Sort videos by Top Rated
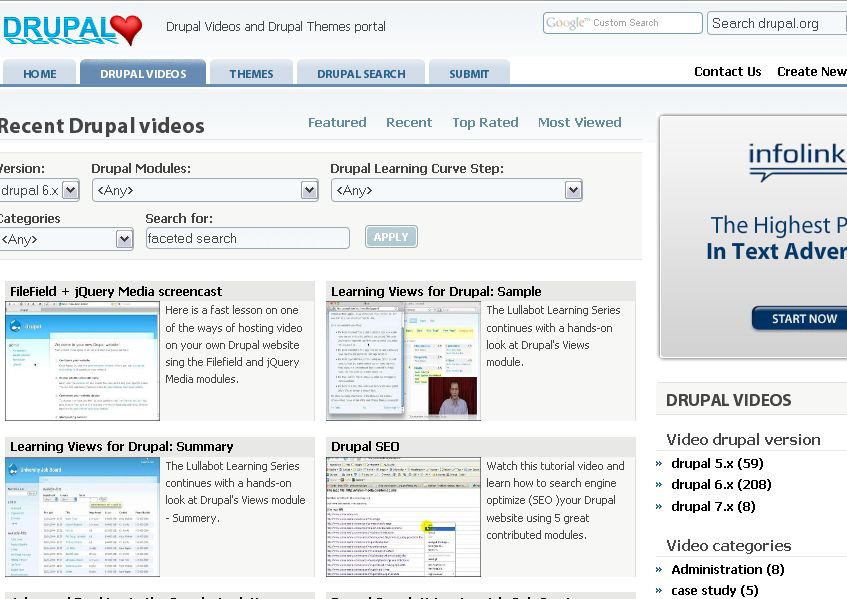Image resolution: width=847 pixels, height=599 pixels. 485,123
